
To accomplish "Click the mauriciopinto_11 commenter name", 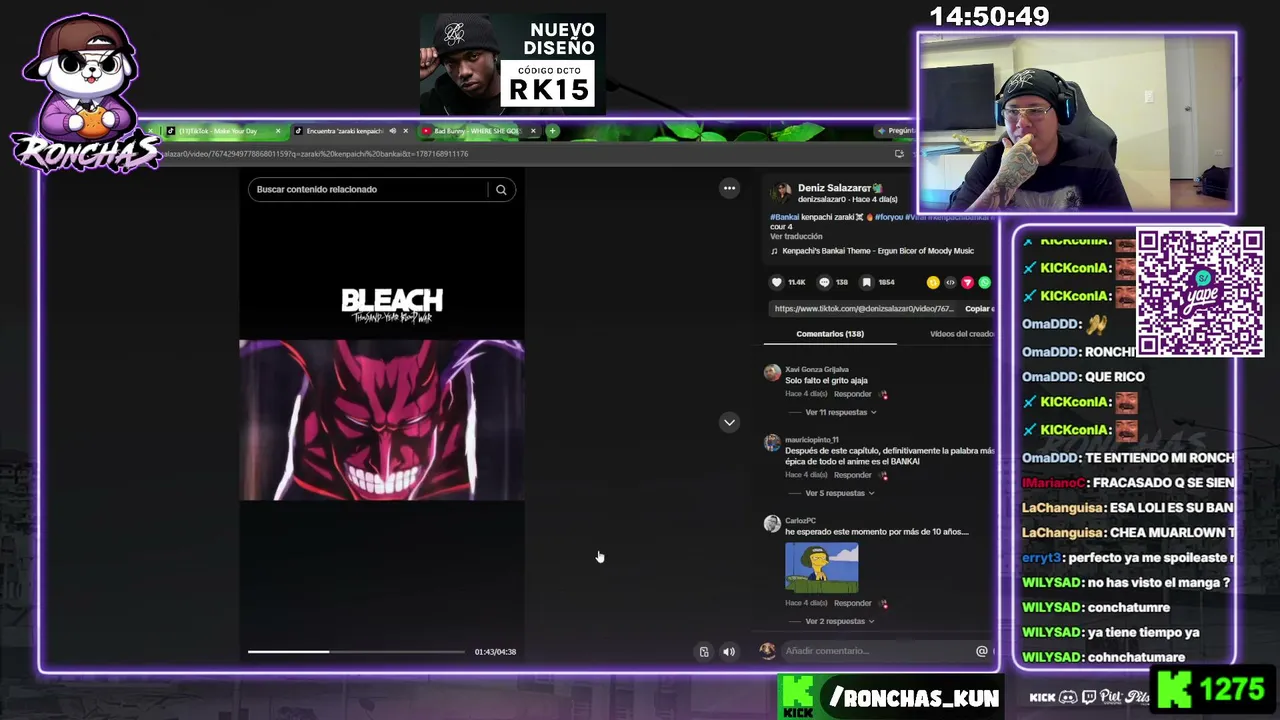I will 812,440.
